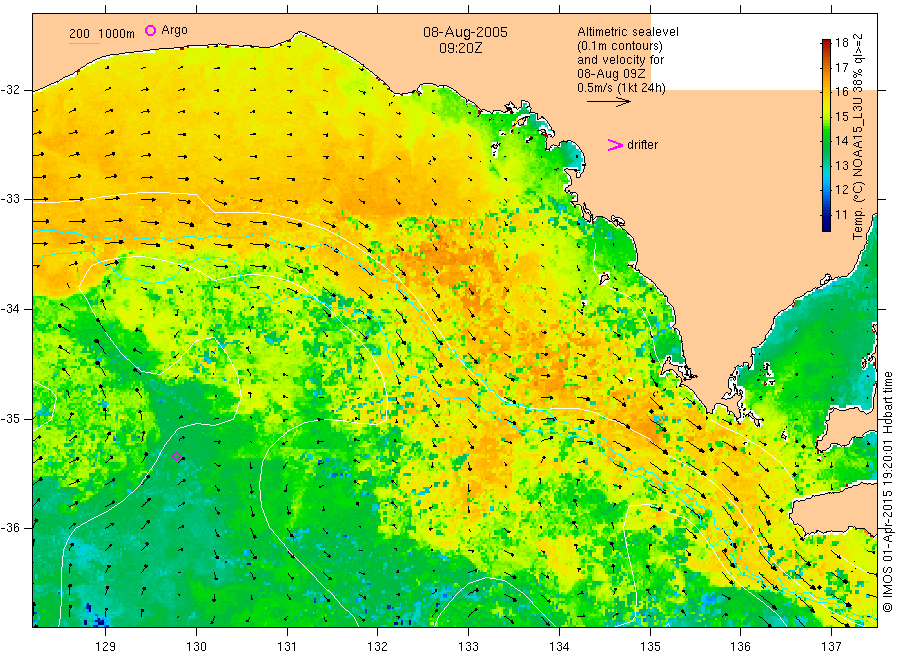900x660 pixels.
Task: Click the colorbar tick label 11
Action: click(841, 215)
